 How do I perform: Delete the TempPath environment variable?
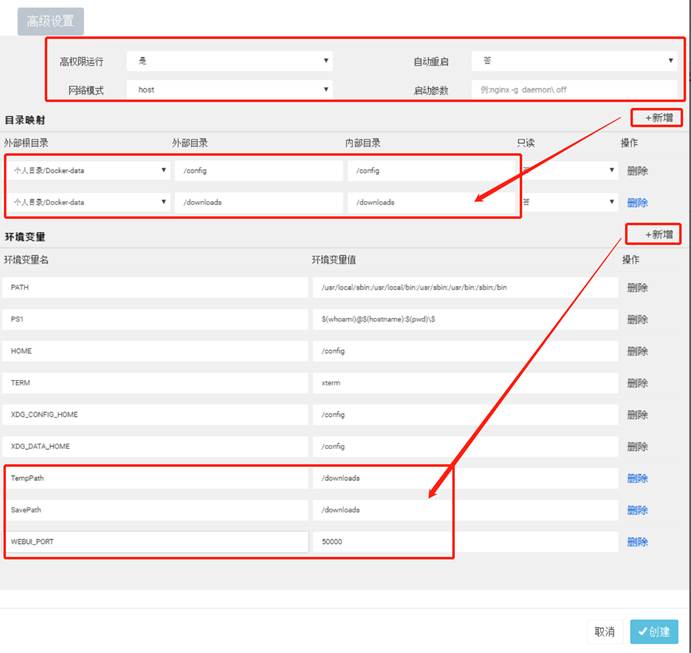637,478
